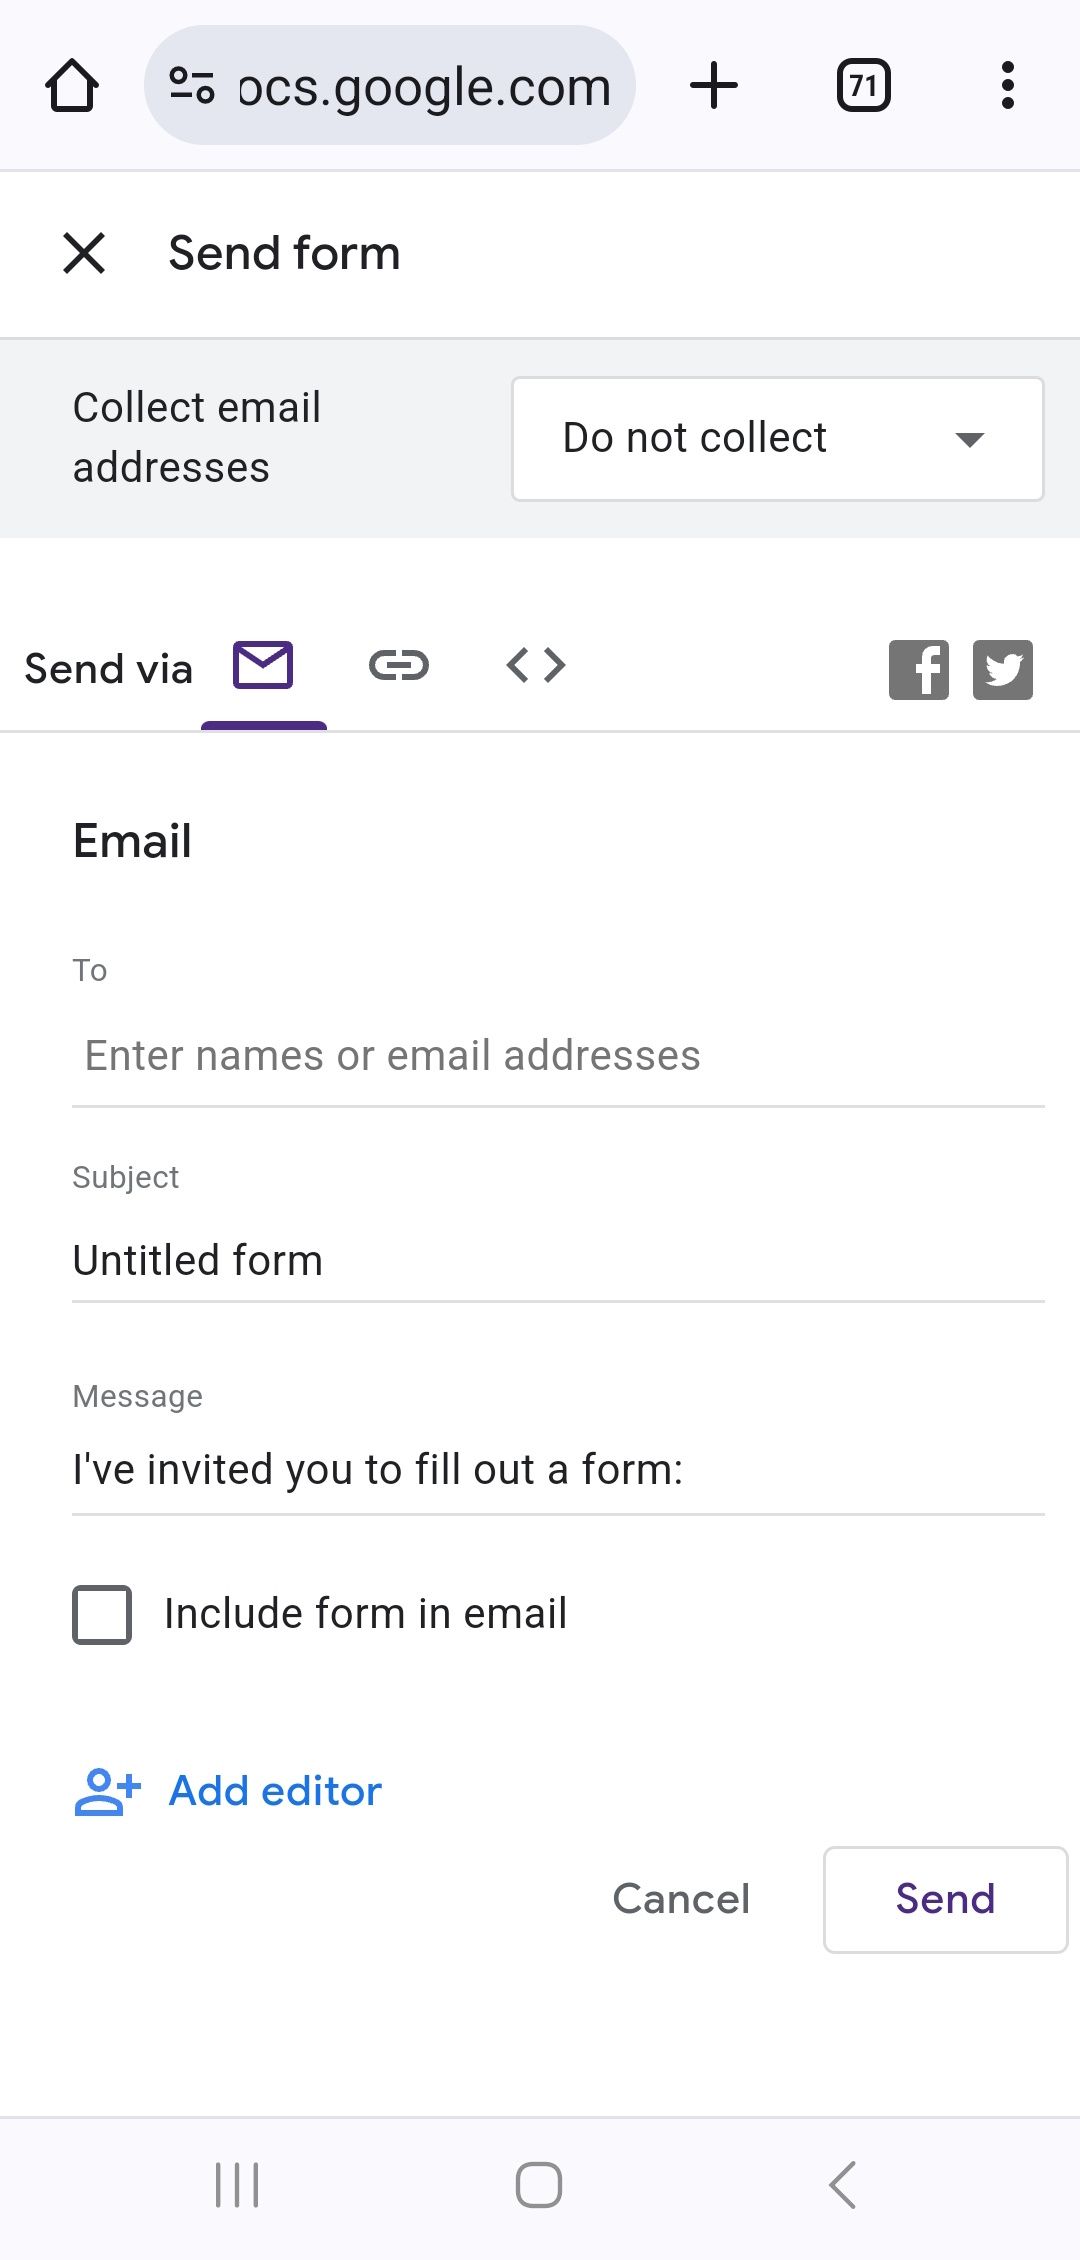Share the form on Facebook
The image size is (1080, 2260).
click(918, 668)
